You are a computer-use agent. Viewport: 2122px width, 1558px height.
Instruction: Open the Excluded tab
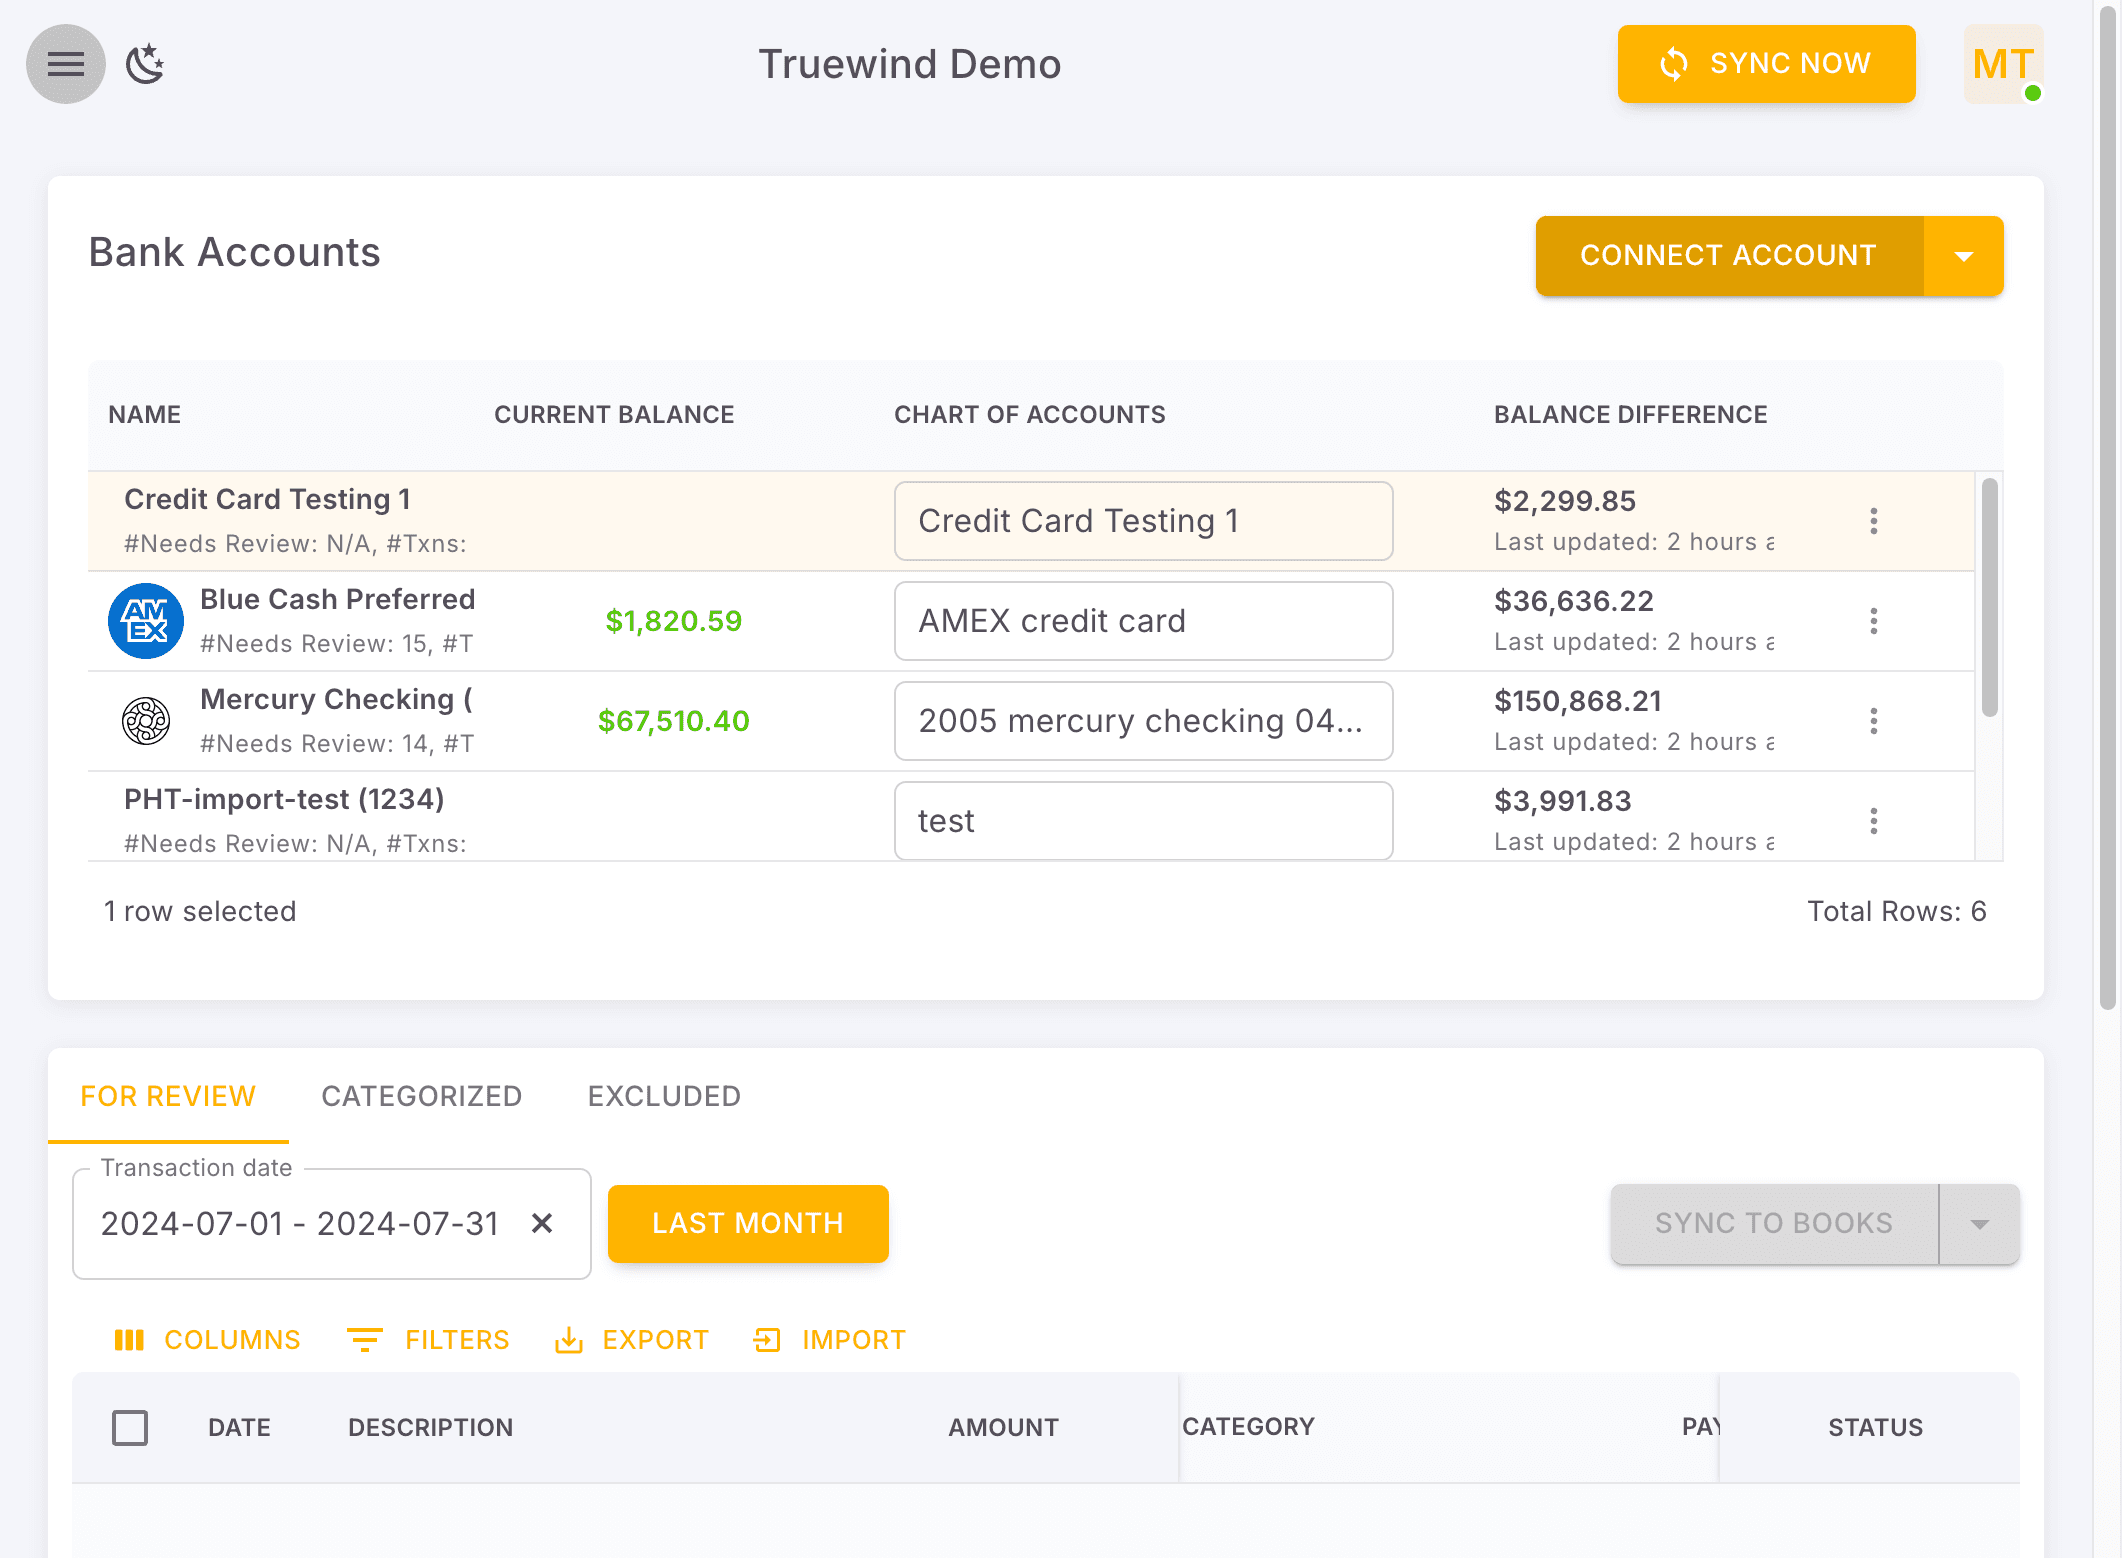coord(663,1096)
